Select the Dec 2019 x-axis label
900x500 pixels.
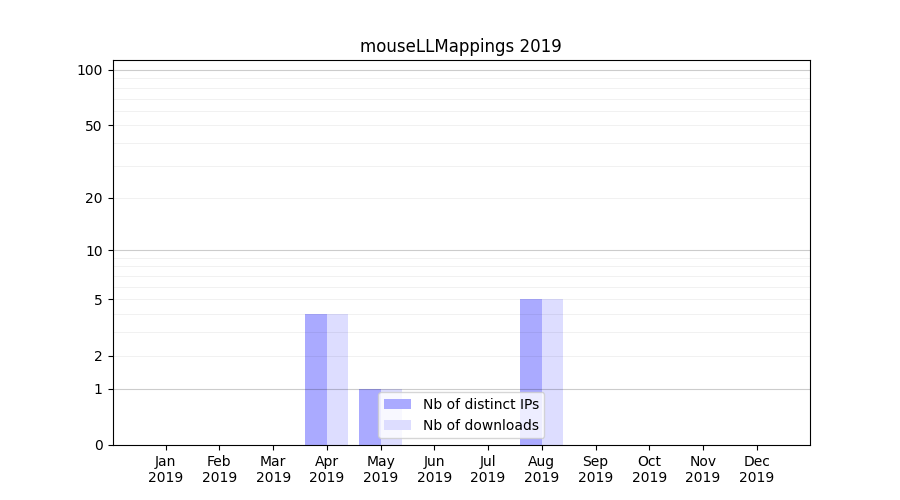756,469
